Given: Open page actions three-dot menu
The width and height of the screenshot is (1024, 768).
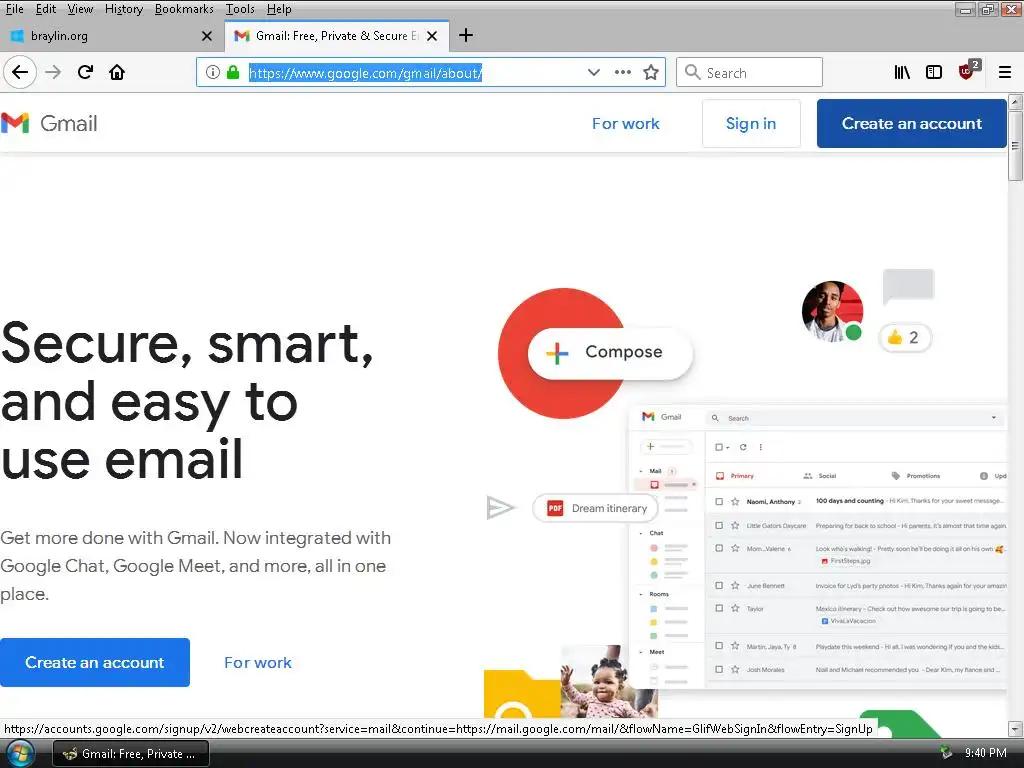Looking at the screenshot, I should point(622,72).
